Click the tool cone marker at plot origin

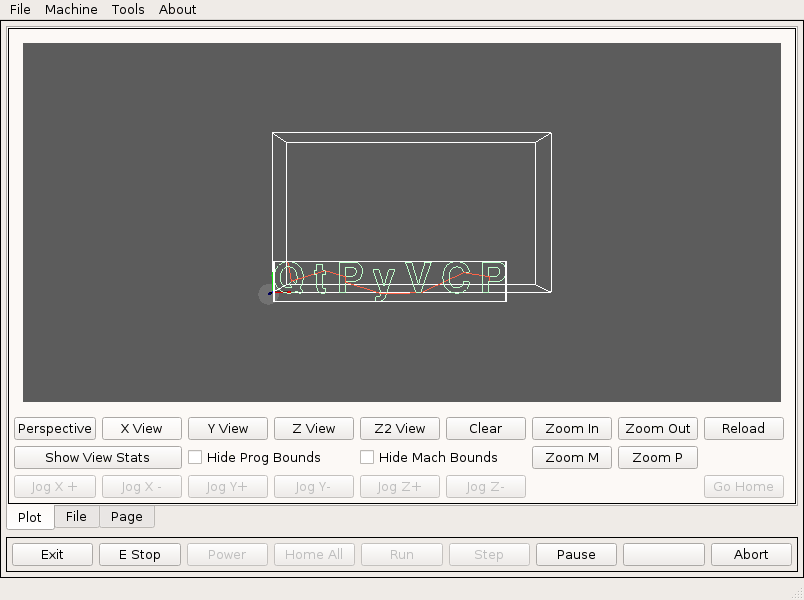click(x=267, y=294)
